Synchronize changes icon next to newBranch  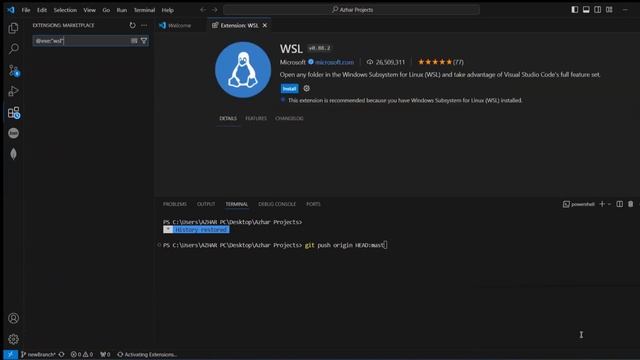(x=62, y=354)
